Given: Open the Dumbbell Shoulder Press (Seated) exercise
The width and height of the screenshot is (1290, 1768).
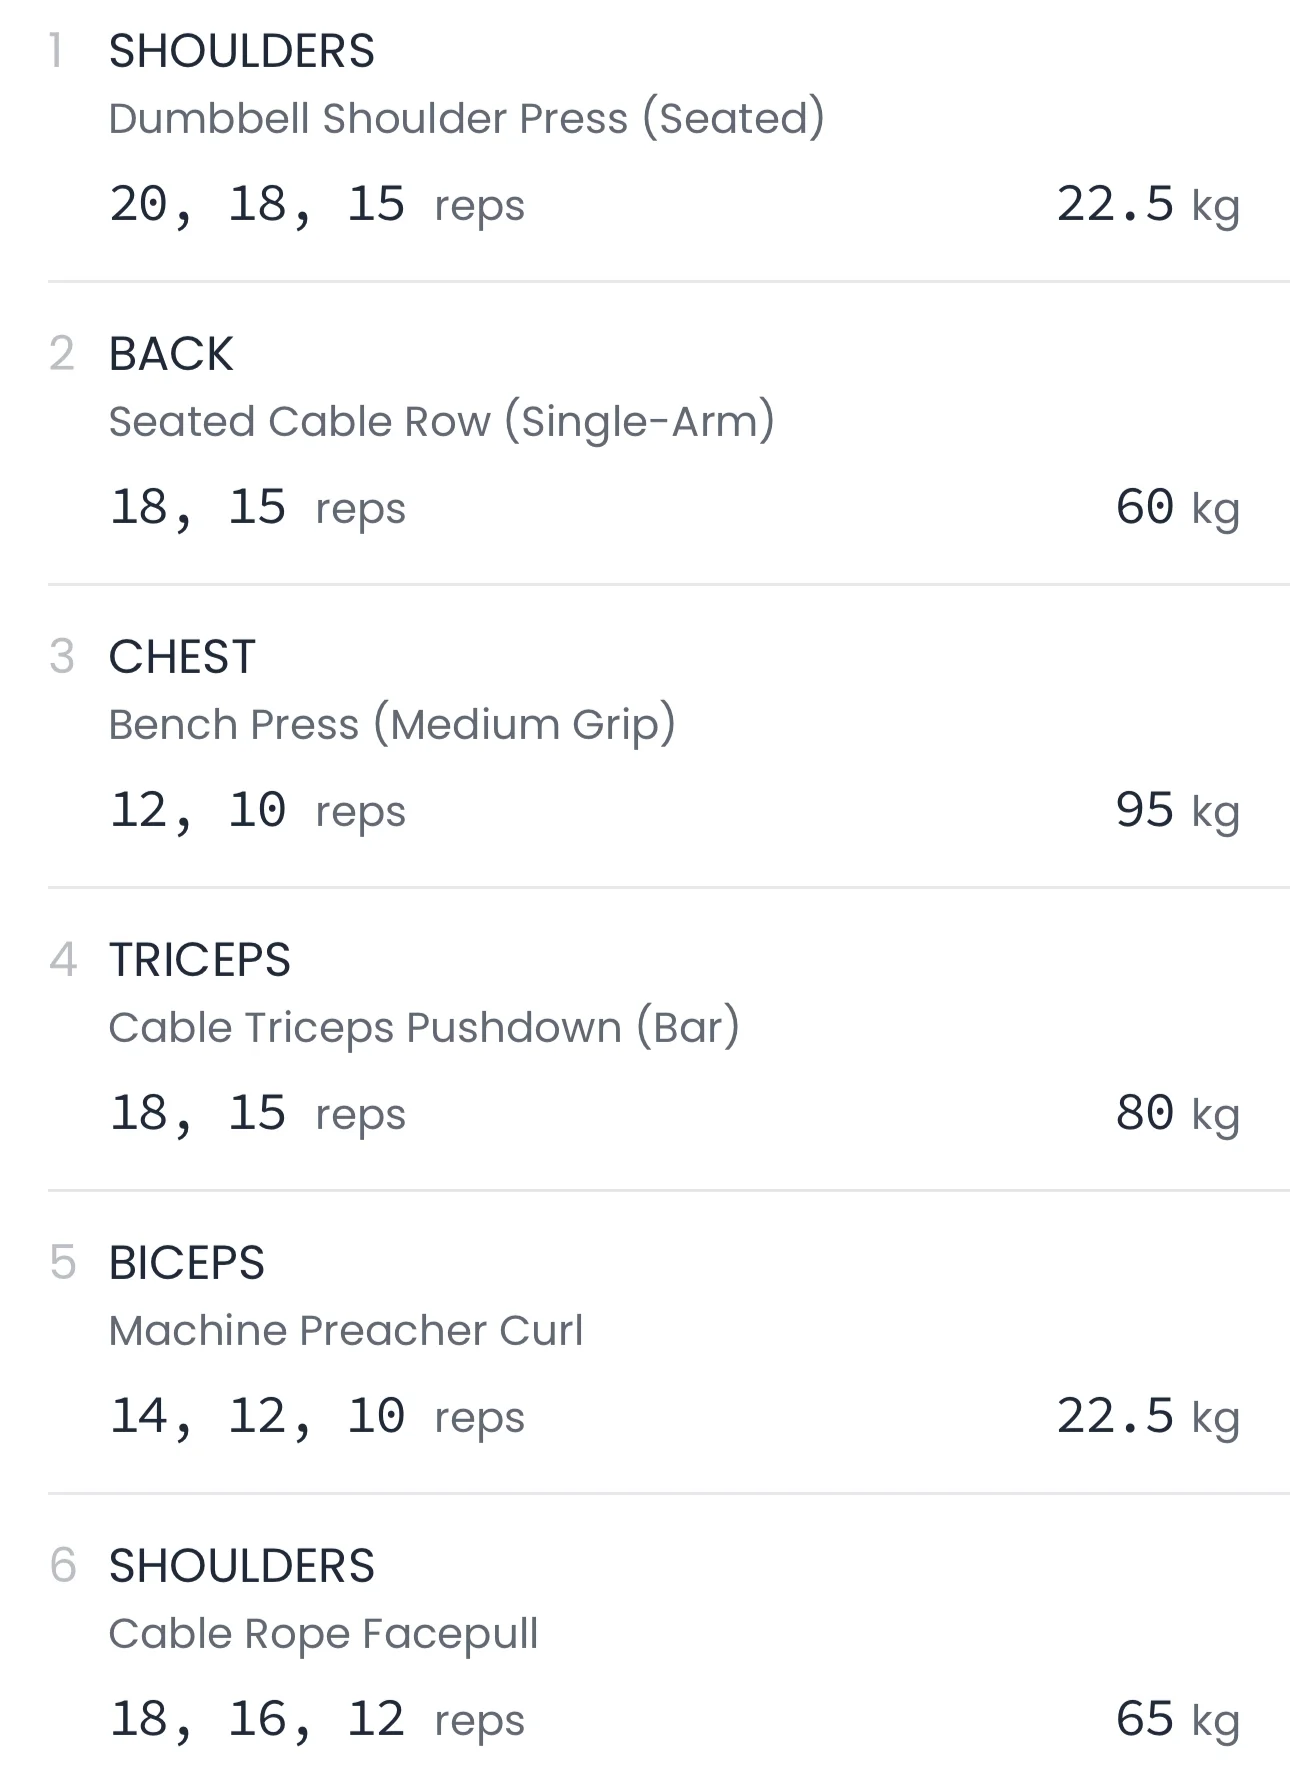Looking at the screenshot, I should pyautogui.click(x=466, y=119).
